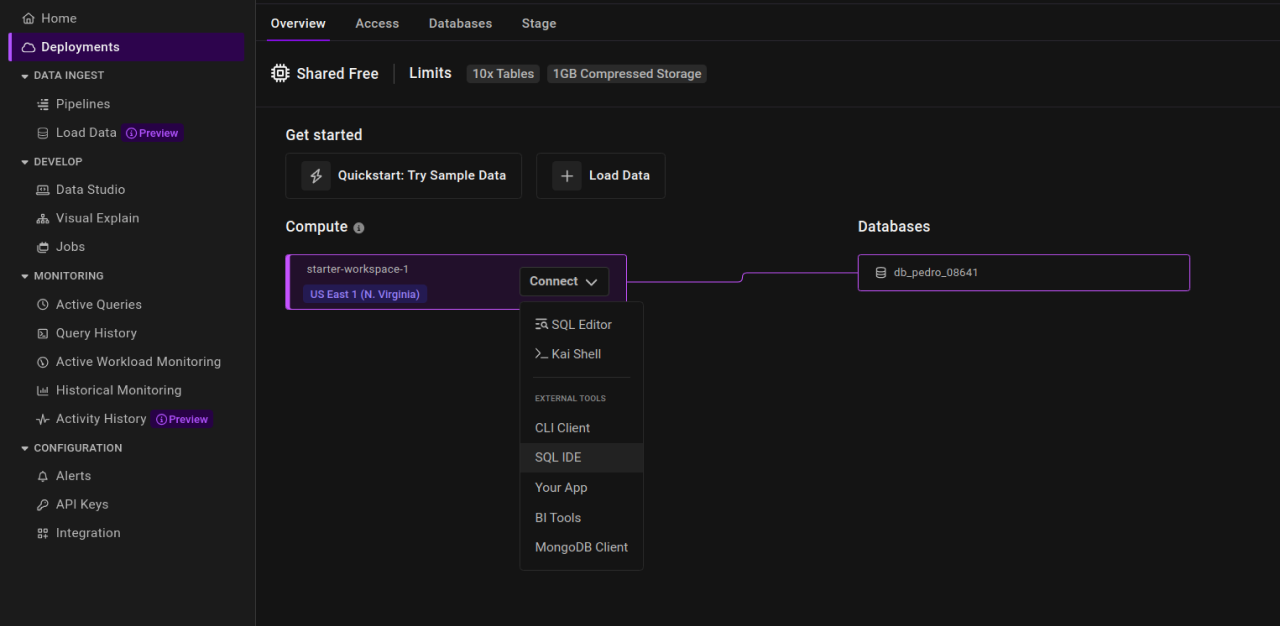The image size is (1280, 626).
Task: Switch to the Access tab
Action: click(377, 23)
